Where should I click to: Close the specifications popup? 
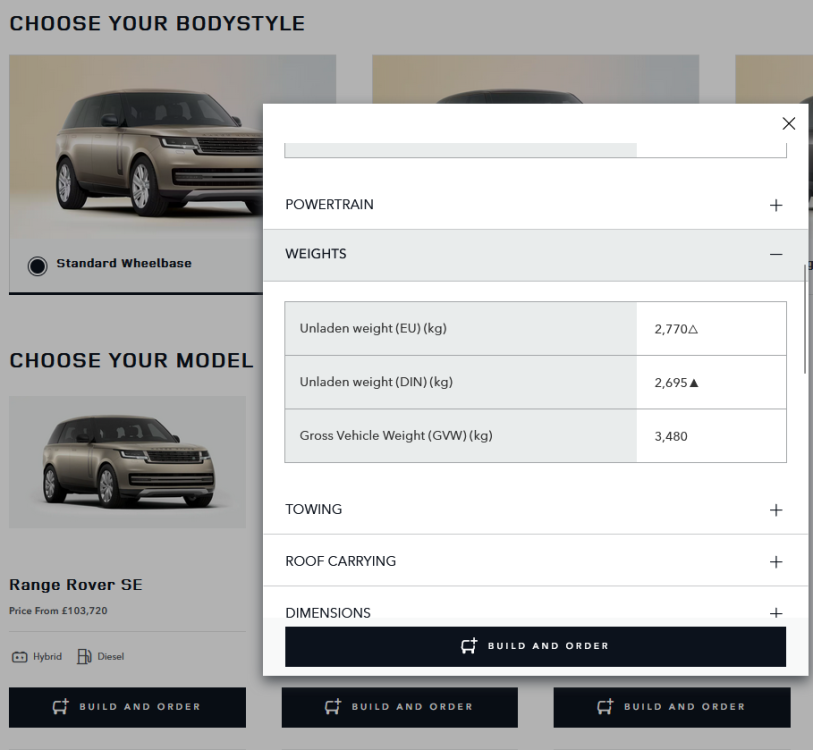click(789, 123)
